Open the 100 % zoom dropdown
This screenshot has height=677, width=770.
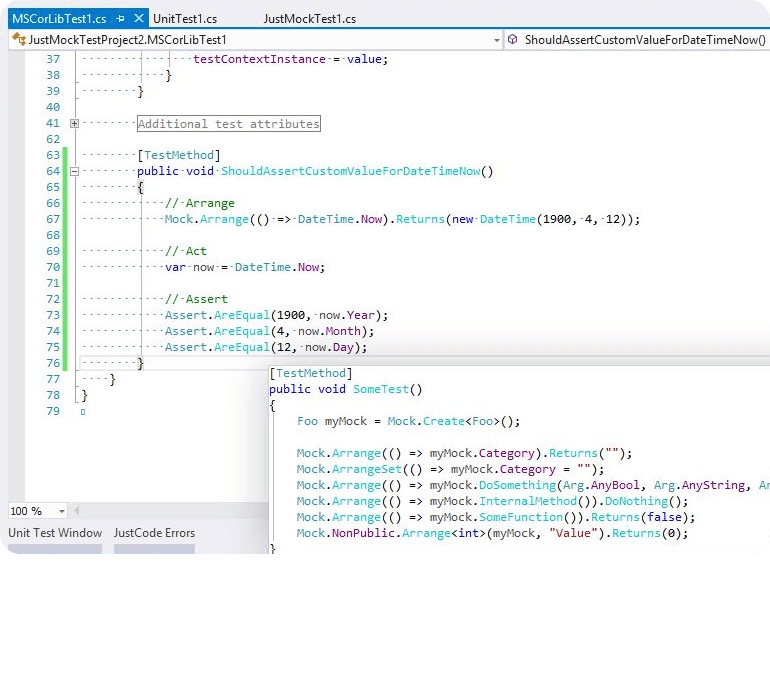point(61,511)
